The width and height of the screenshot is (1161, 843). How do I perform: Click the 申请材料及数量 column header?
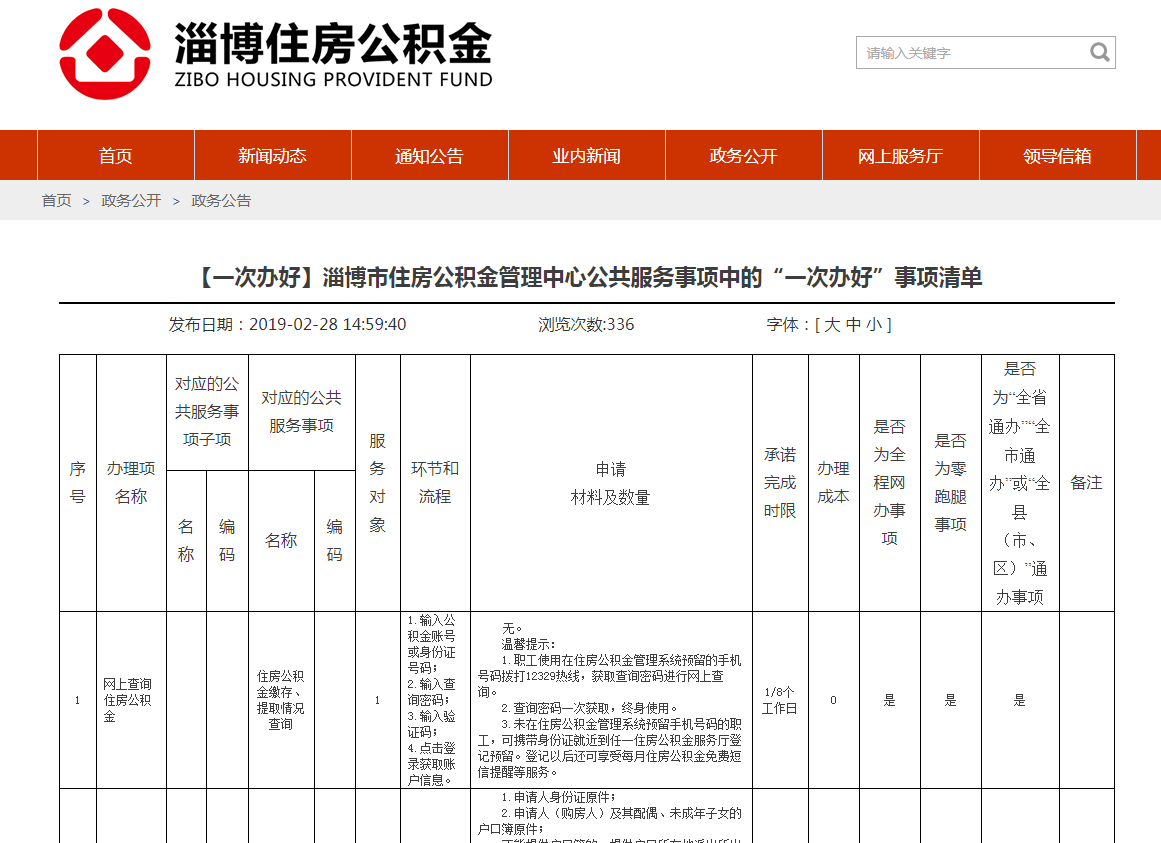(611, 483)
